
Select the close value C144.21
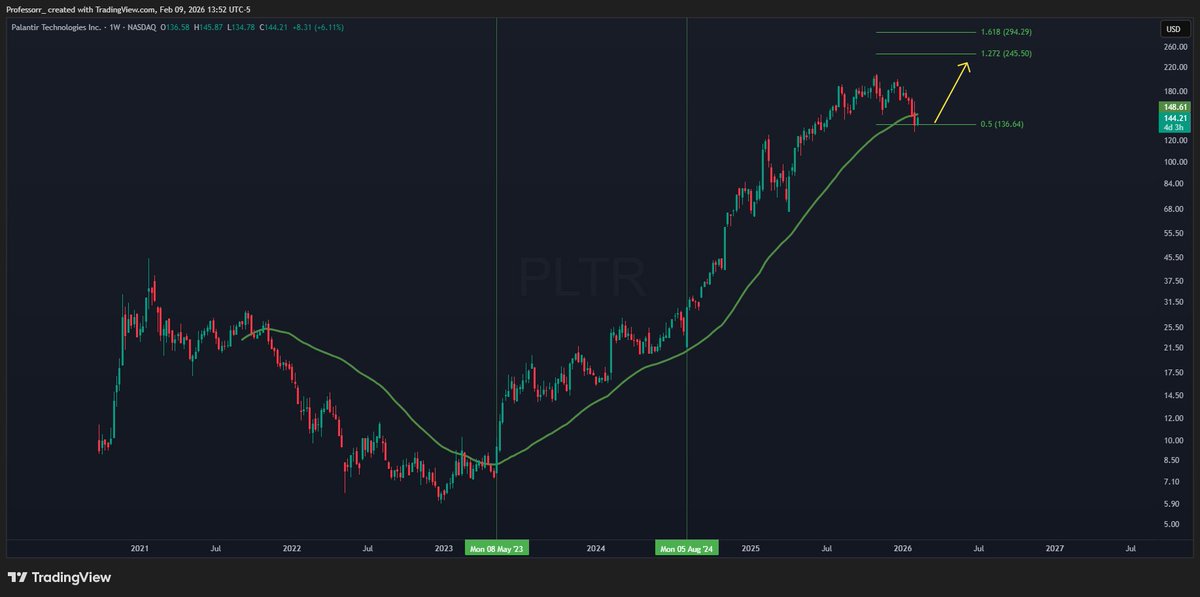click(273, 27)
